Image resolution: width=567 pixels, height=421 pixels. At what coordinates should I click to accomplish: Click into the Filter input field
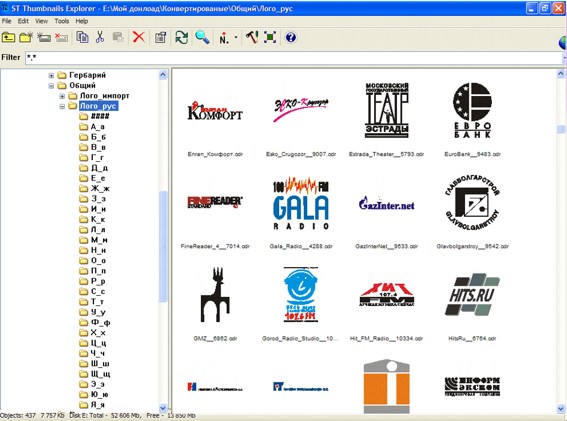[x=294, y=58]
